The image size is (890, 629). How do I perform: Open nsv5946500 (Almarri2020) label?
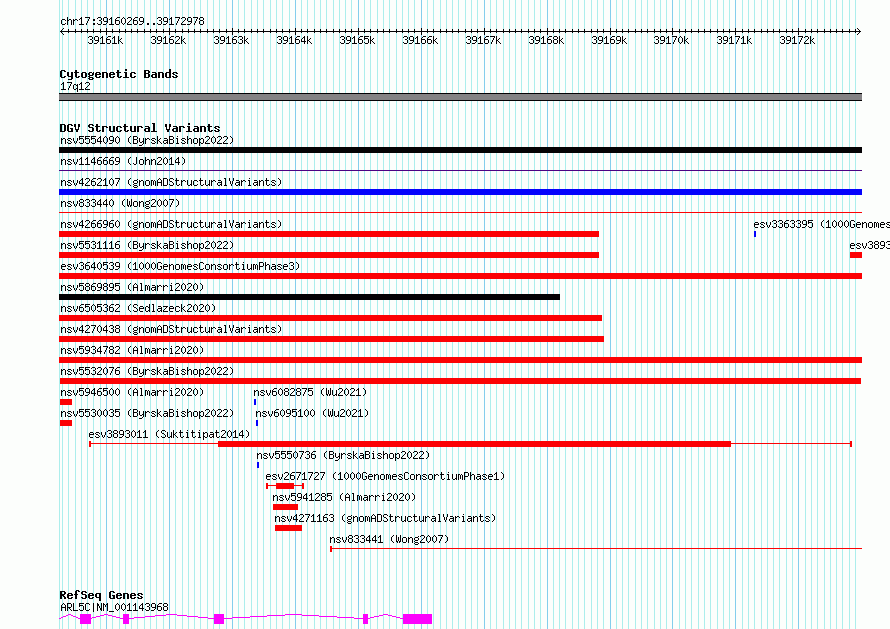coord(132,392)
